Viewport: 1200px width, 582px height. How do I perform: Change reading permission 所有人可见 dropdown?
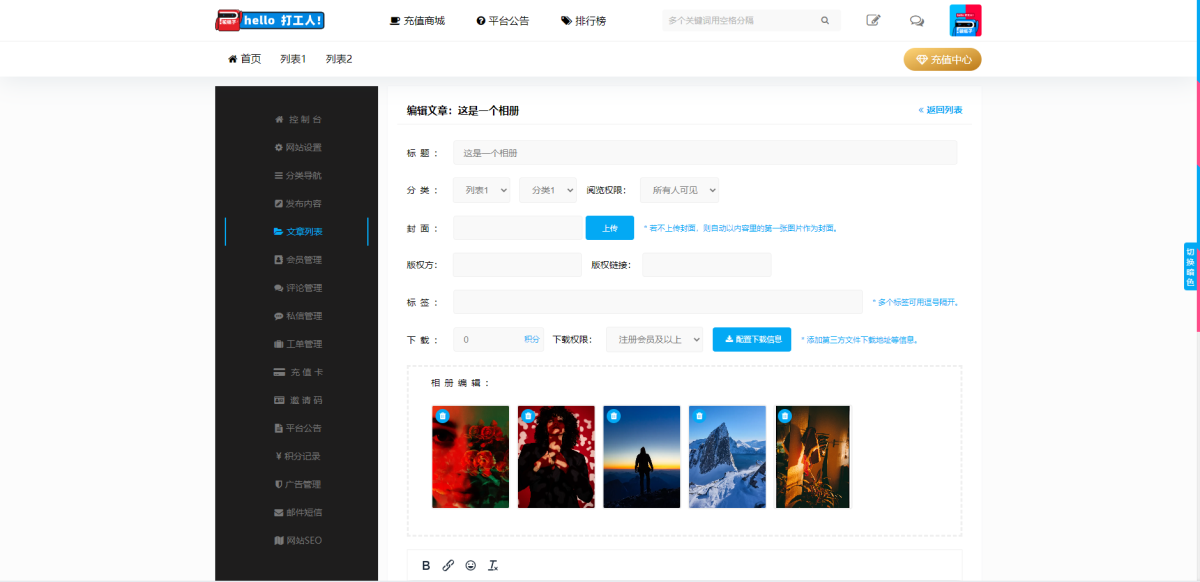pos(679,190)
